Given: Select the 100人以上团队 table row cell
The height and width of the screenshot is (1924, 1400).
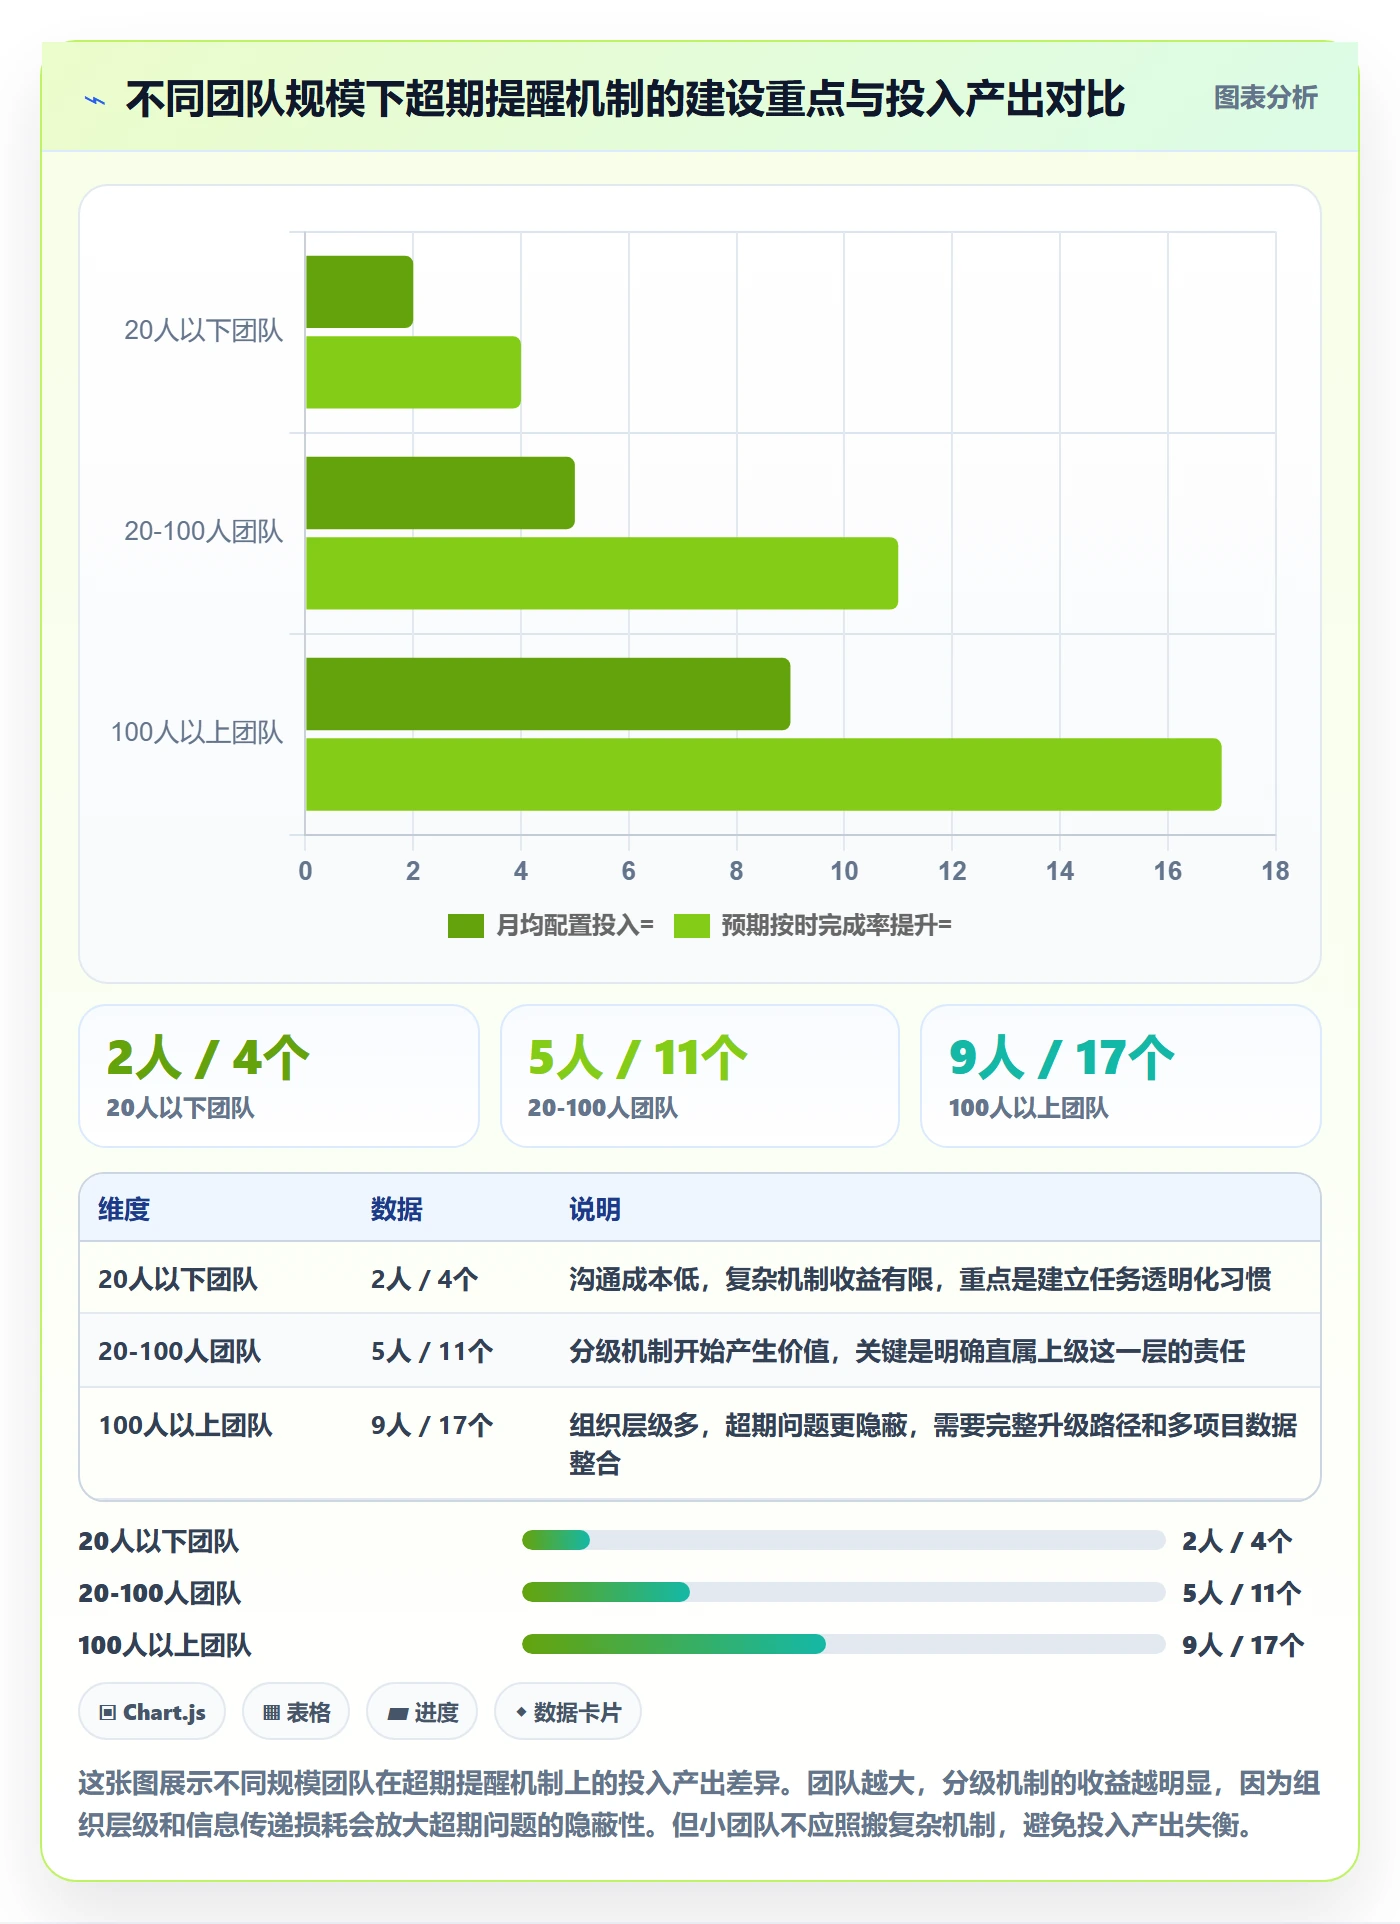Looking at the screenshot, I should tap(186, 1425).
